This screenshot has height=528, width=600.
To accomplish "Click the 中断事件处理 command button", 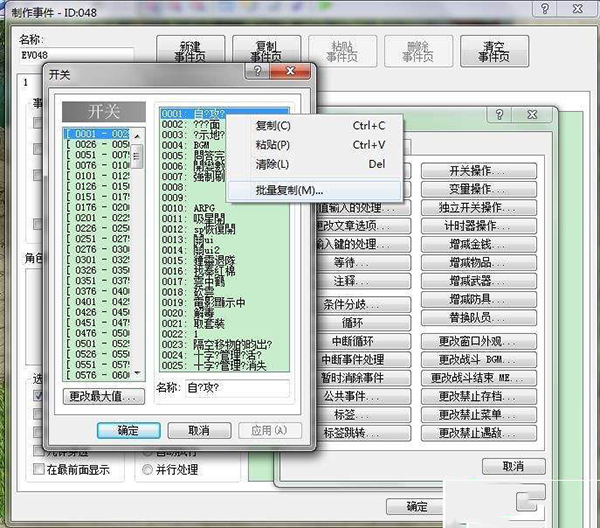I will click(363, 359).
